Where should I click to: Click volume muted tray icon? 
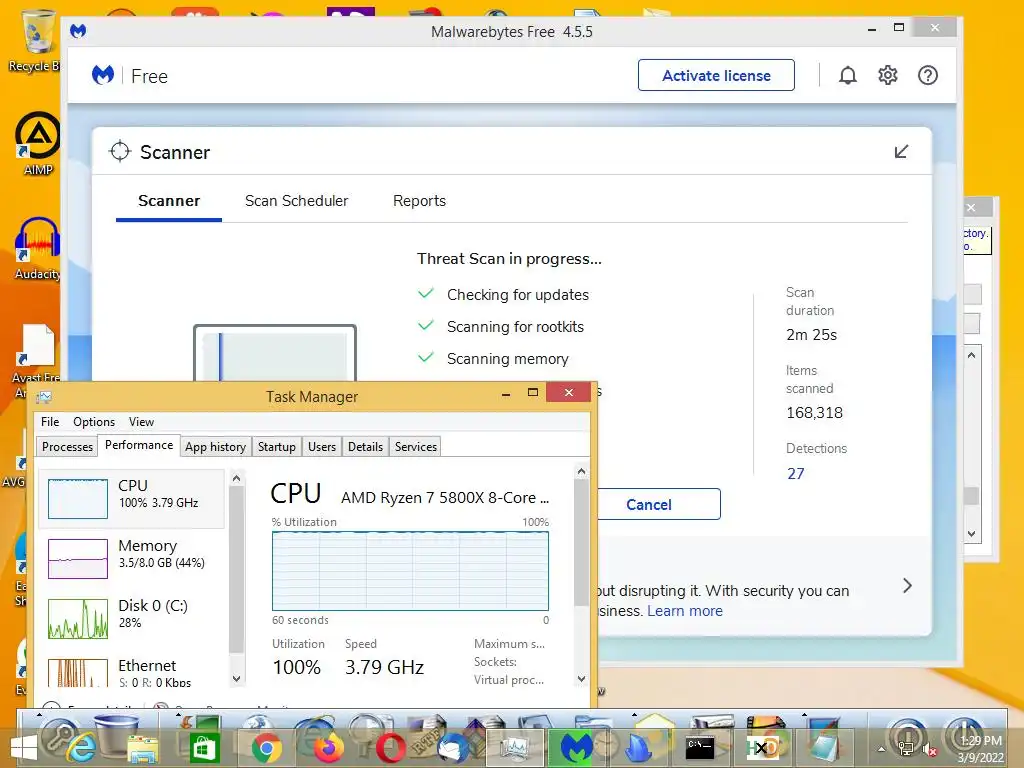tap(928, 750)
